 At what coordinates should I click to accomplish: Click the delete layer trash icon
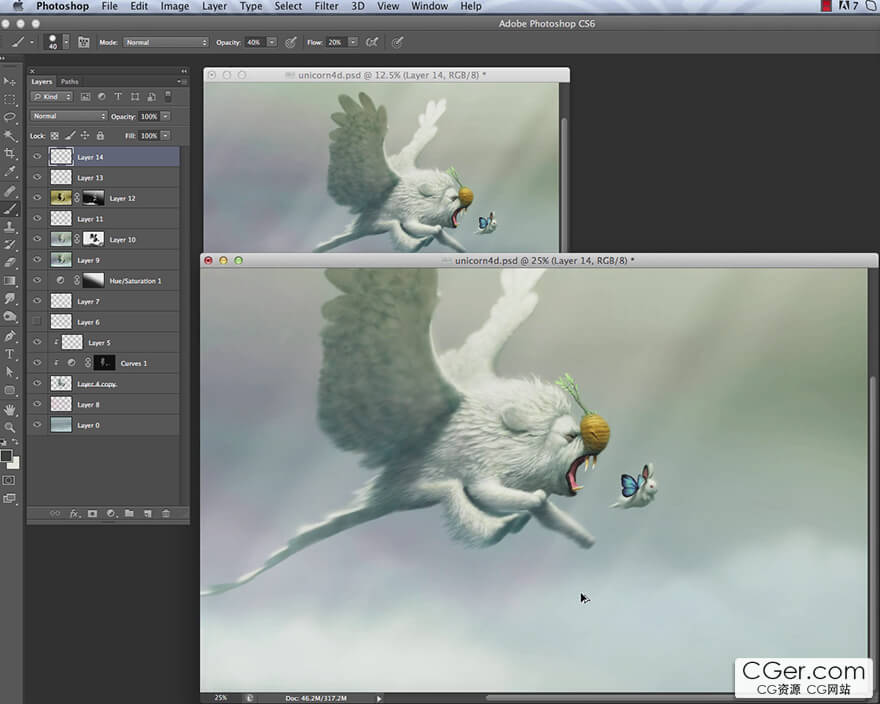coord(166,513)
